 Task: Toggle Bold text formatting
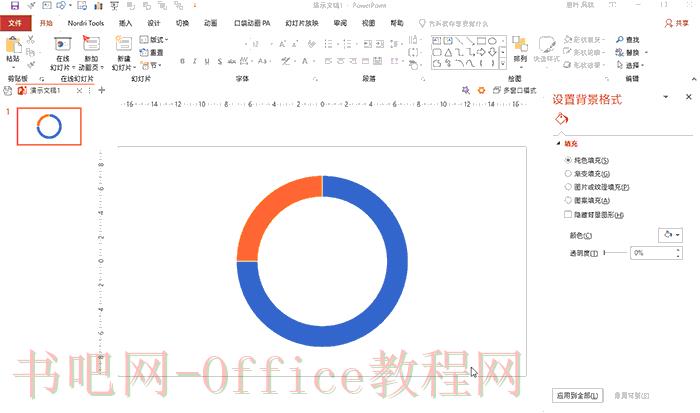point(182,61)
